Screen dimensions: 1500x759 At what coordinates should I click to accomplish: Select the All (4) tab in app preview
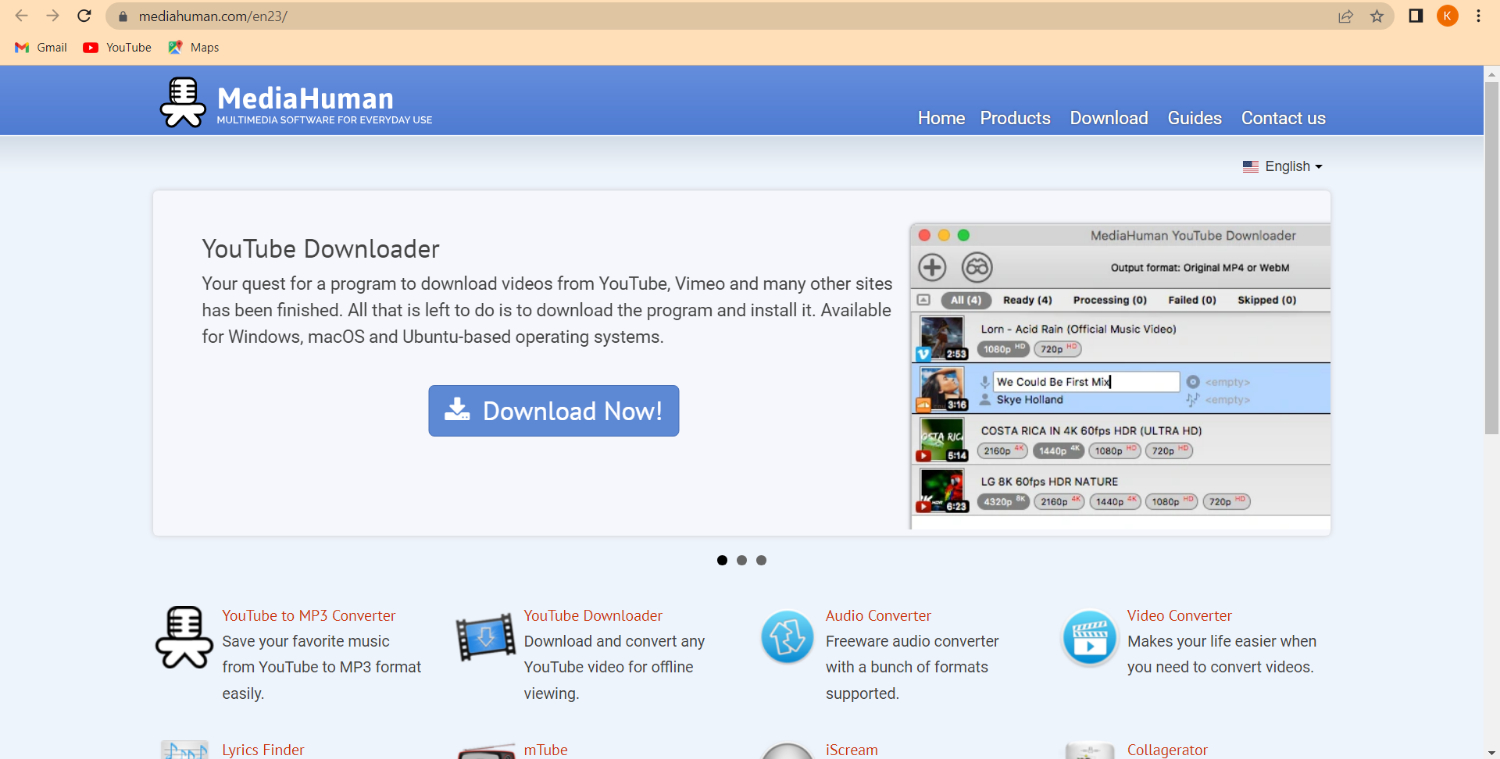tap(966, 300)
